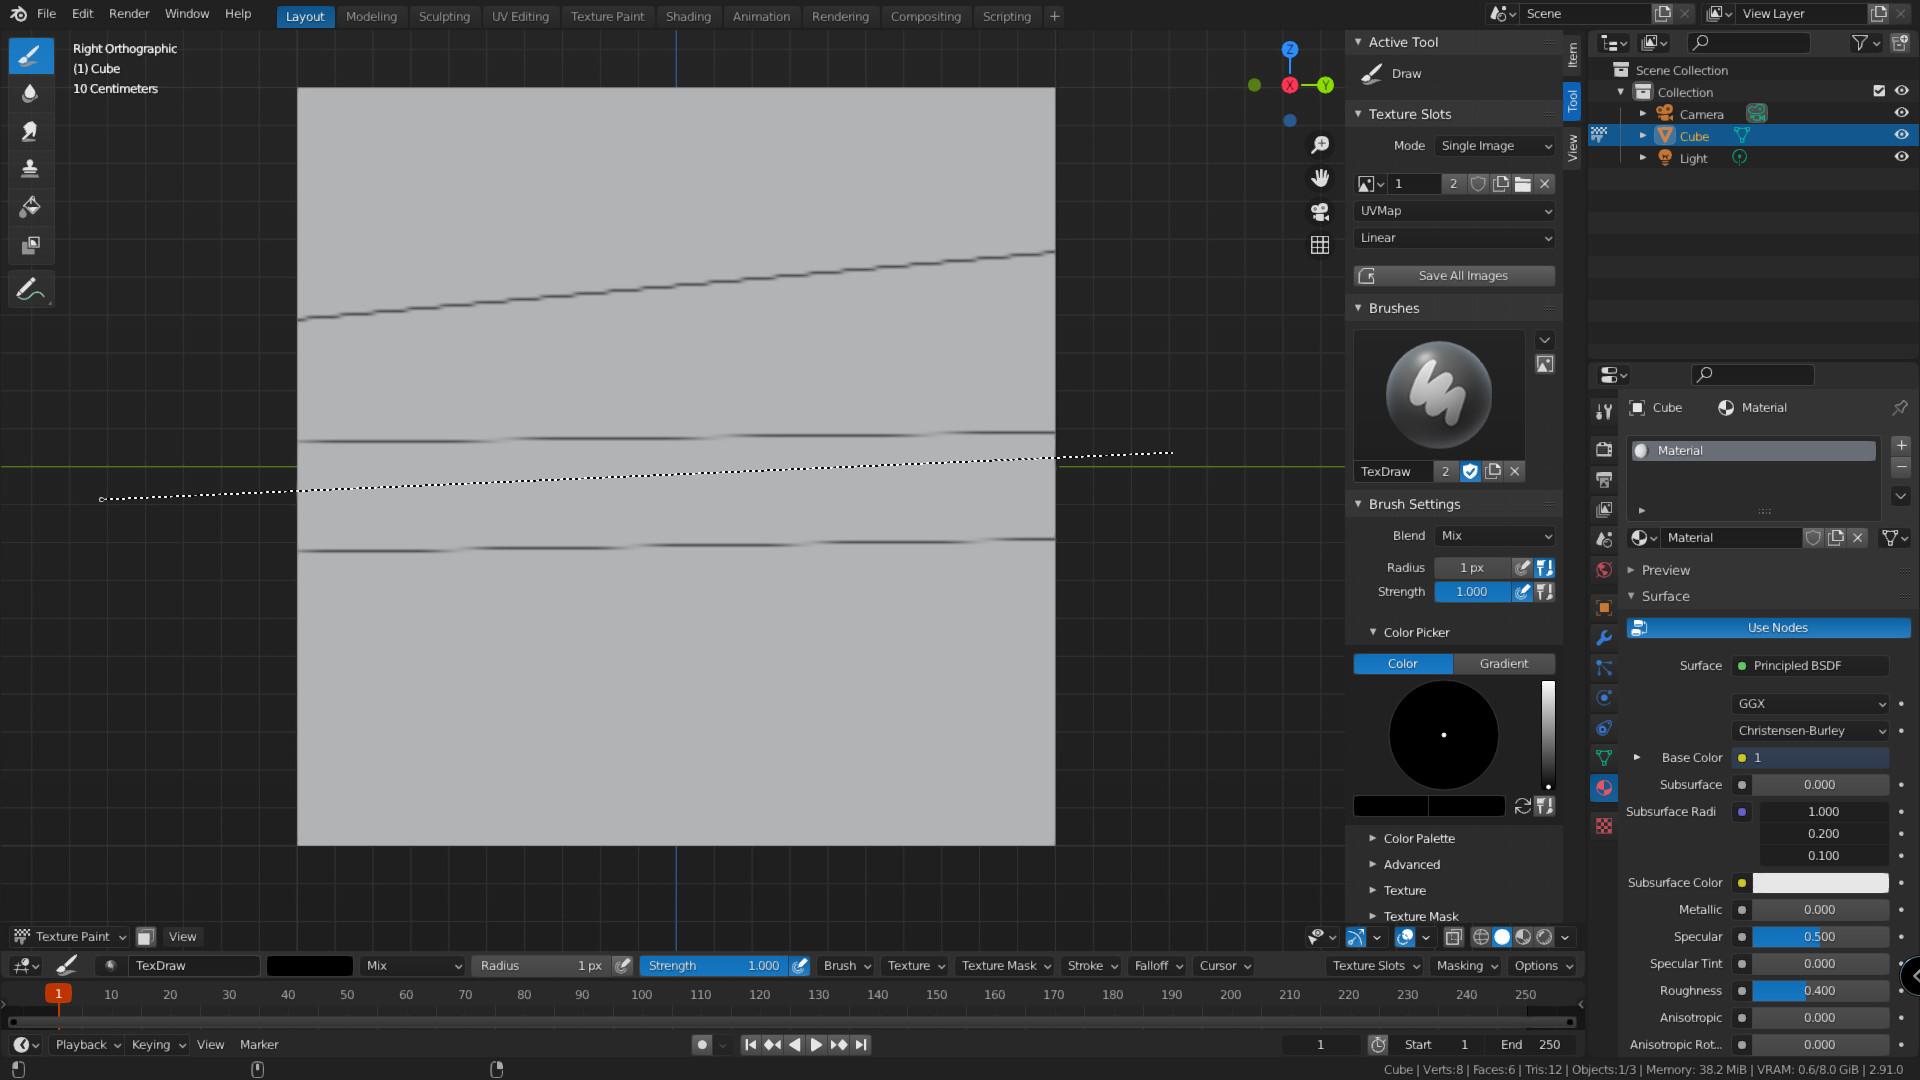Switch to the UV Editing workspace tab
This screenshot has height=1080, width=1920.
520,16
